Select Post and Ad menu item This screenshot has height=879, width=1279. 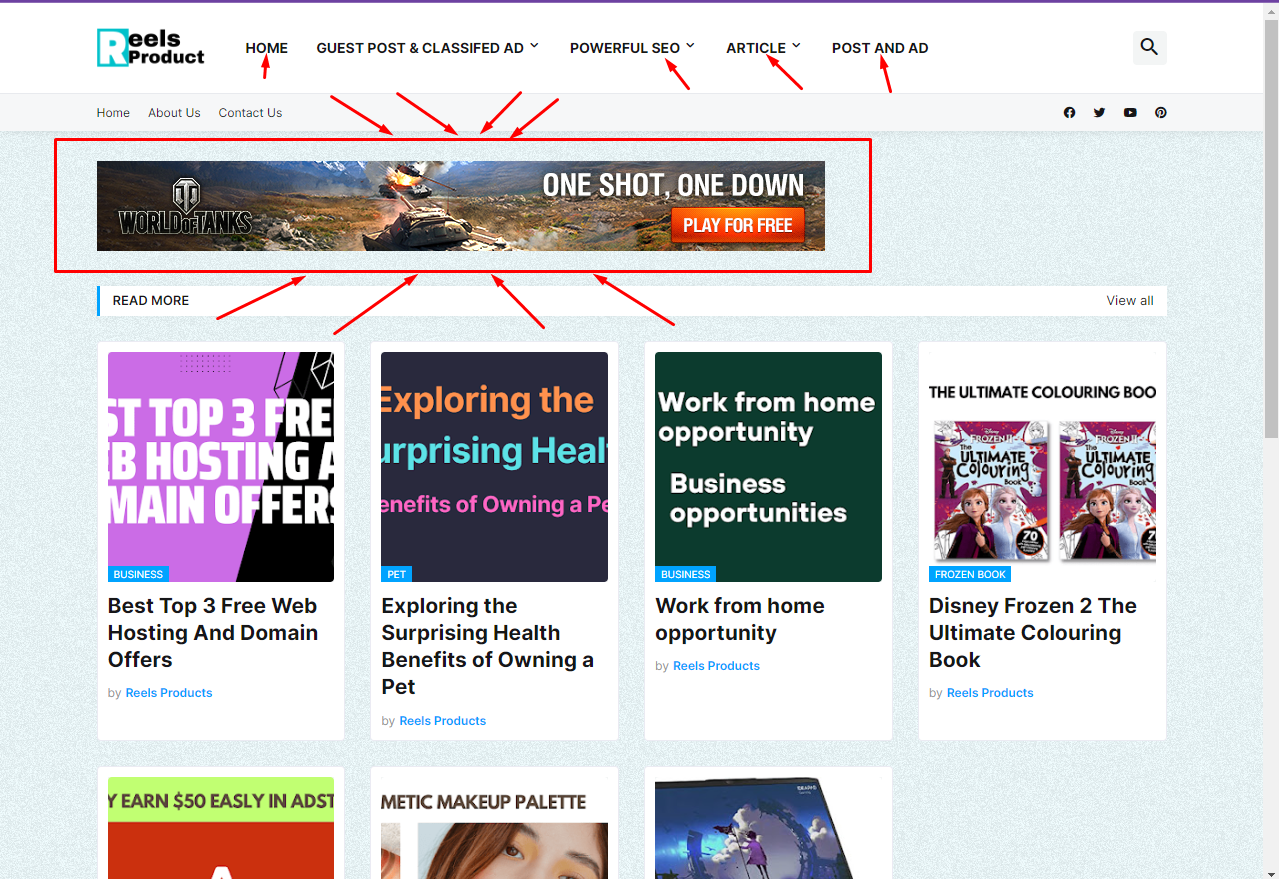879,48
